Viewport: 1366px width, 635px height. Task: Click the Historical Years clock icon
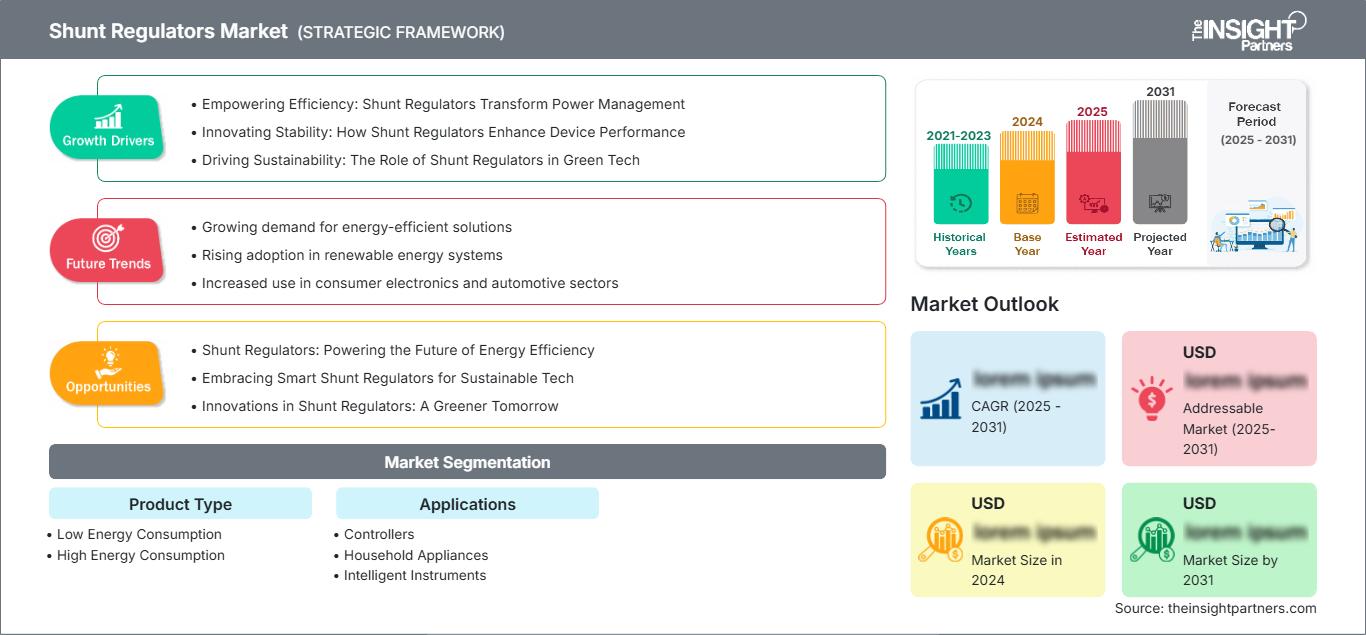pos(960,203)
